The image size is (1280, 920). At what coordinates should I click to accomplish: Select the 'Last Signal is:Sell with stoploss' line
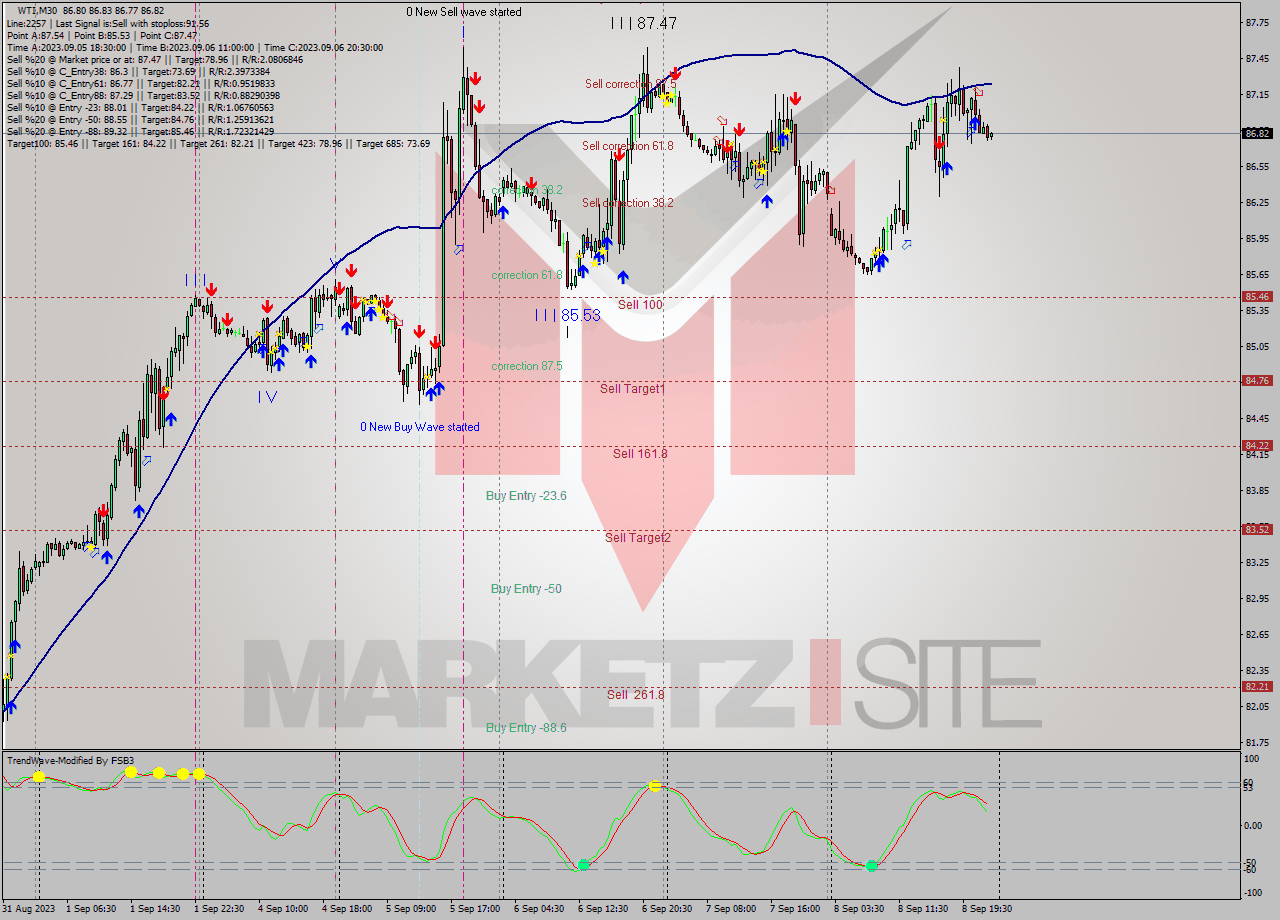107,23
